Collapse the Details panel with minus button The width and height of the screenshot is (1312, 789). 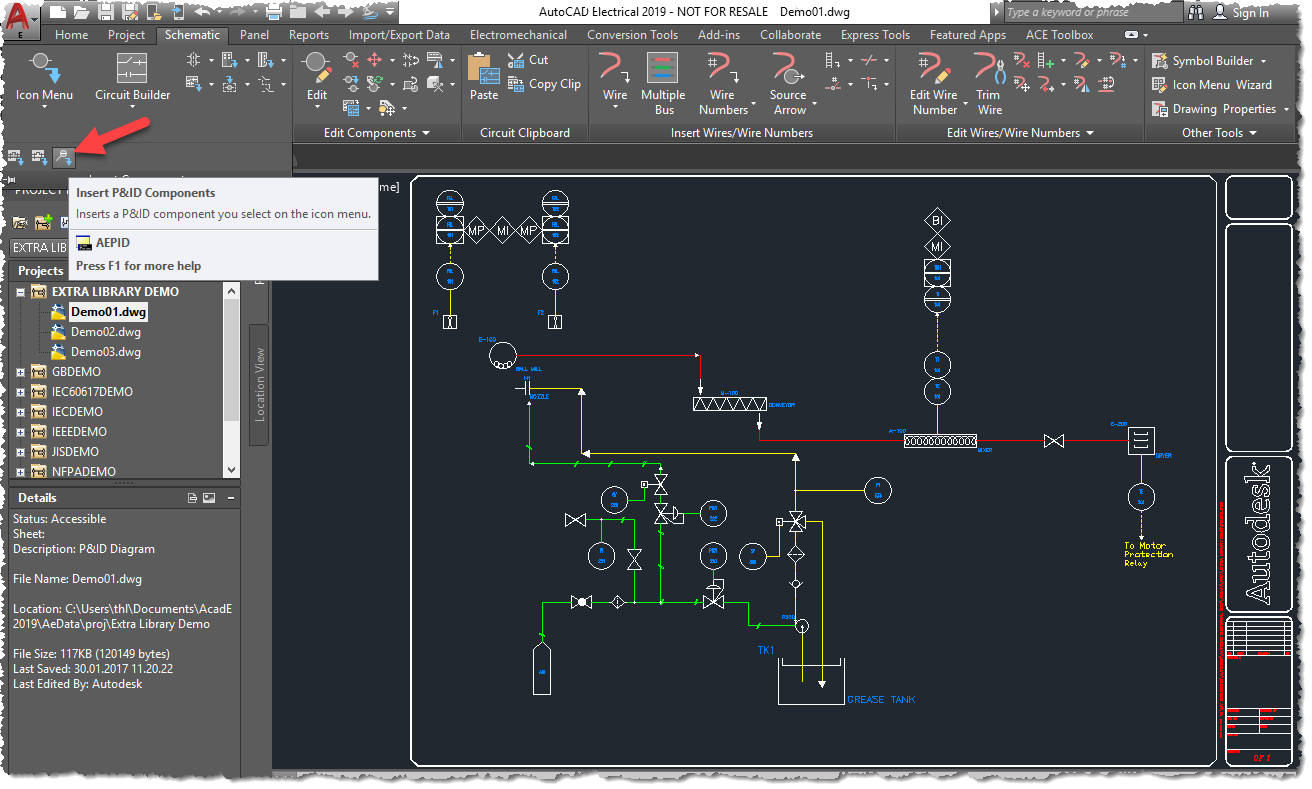coord(230,498)
